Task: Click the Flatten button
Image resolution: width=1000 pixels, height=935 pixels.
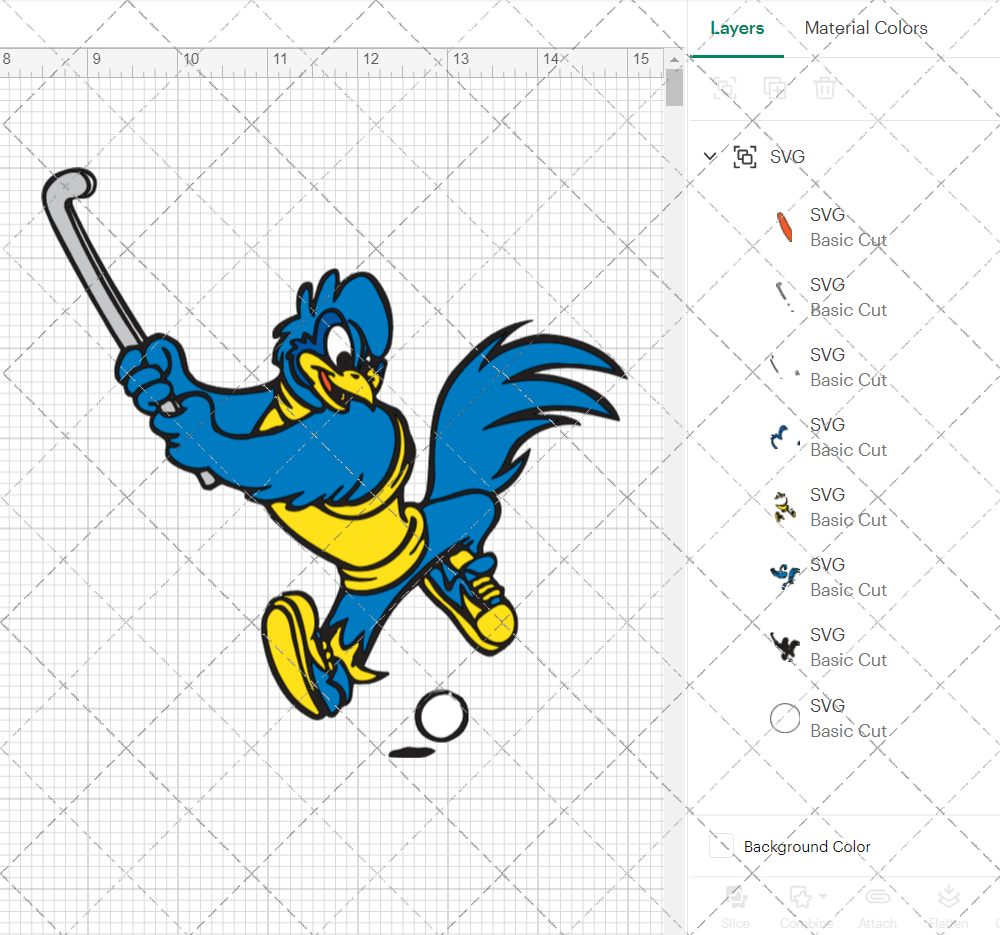Action: point(948,907)
